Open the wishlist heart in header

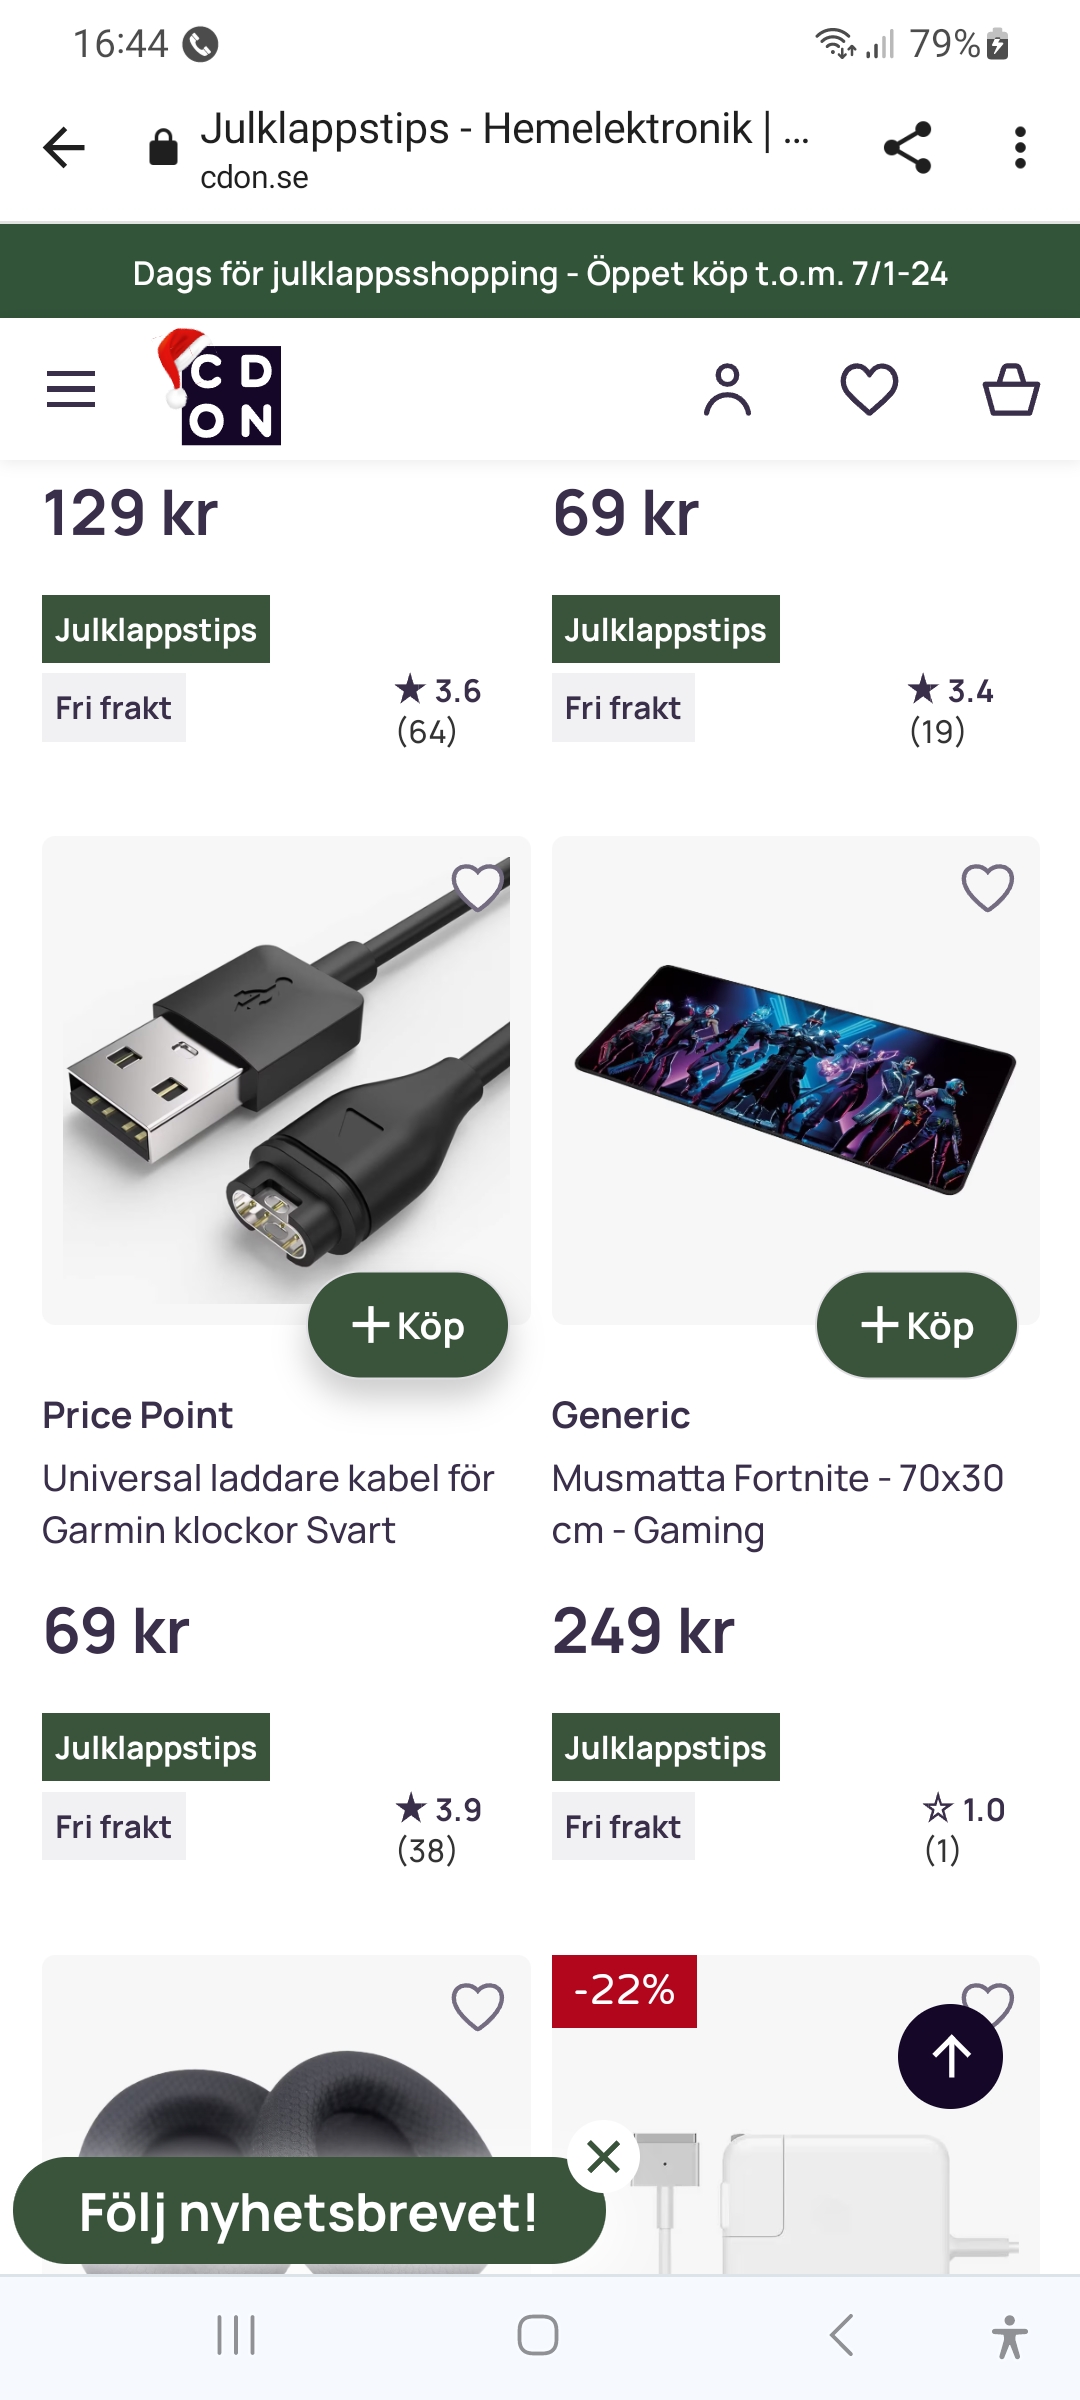(869, 389)
